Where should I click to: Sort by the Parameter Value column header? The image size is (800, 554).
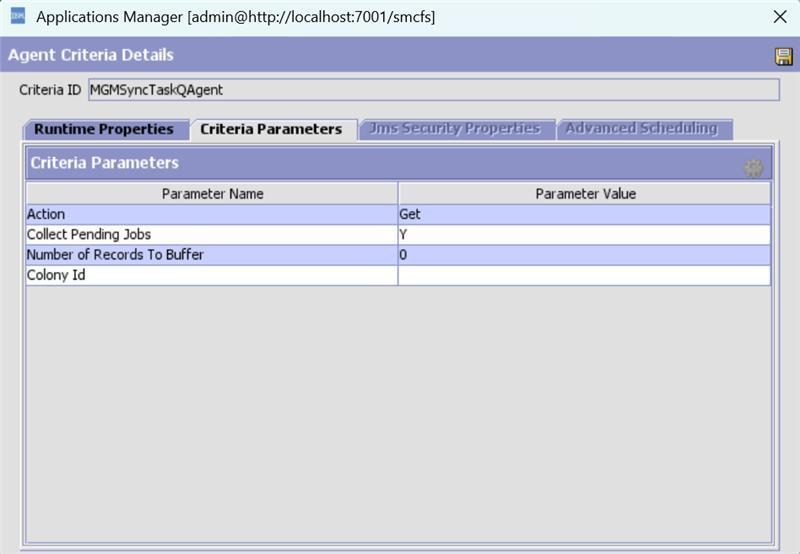pyautogui.click(x=585, y=194)
